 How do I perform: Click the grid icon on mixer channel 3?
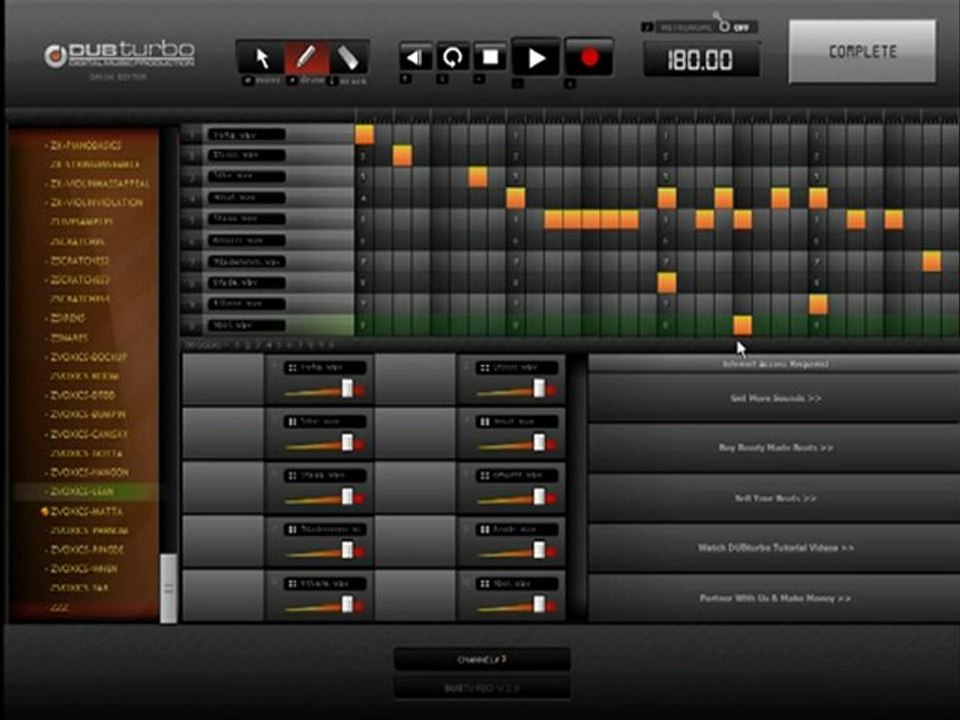coord(293,422)
